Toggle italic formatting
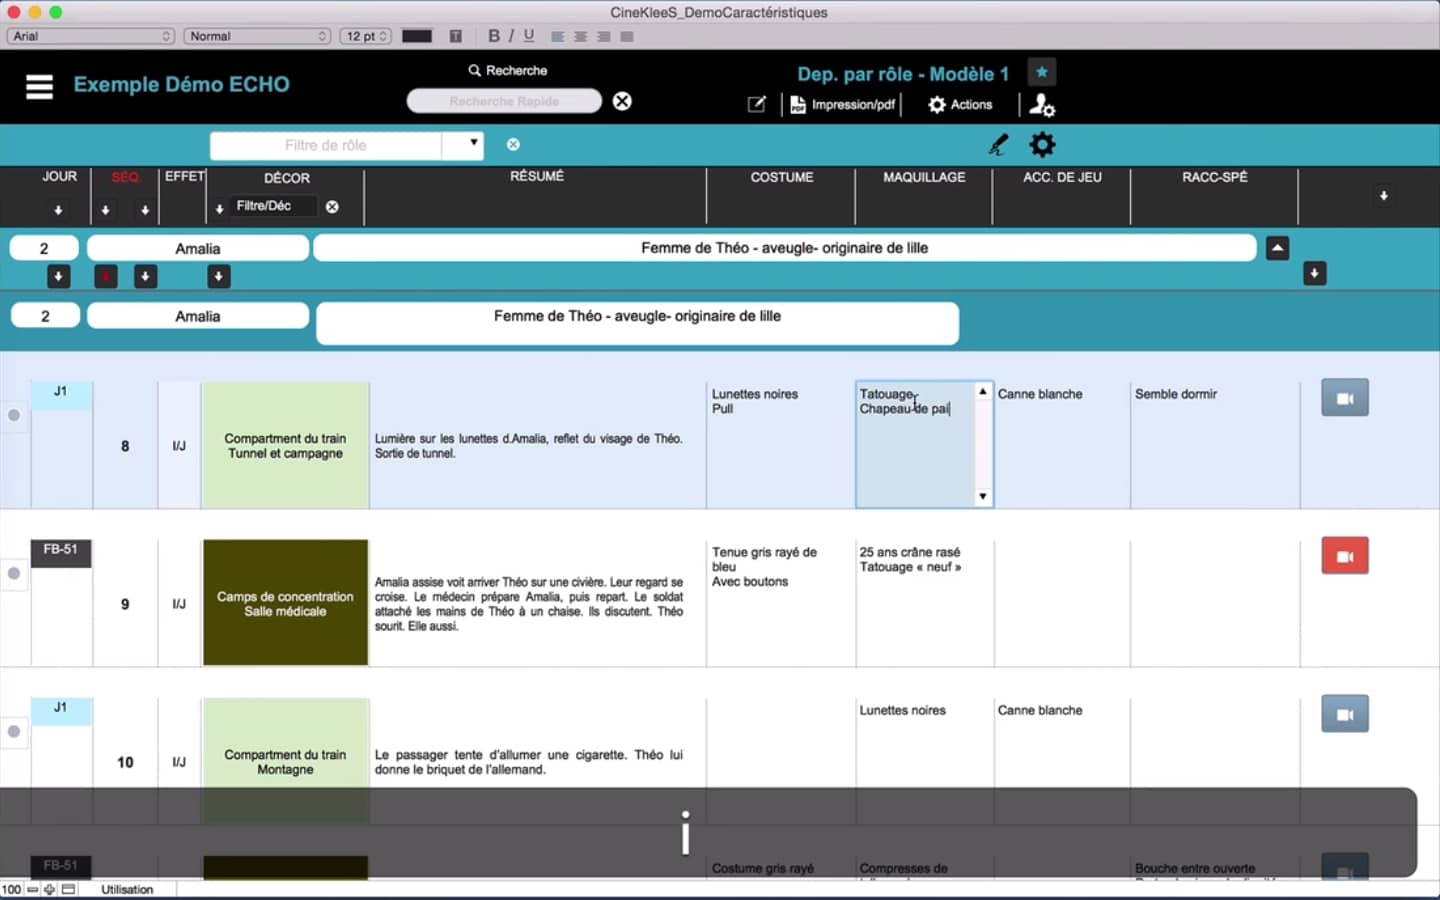1440x900 pixels. coord(511,36)
